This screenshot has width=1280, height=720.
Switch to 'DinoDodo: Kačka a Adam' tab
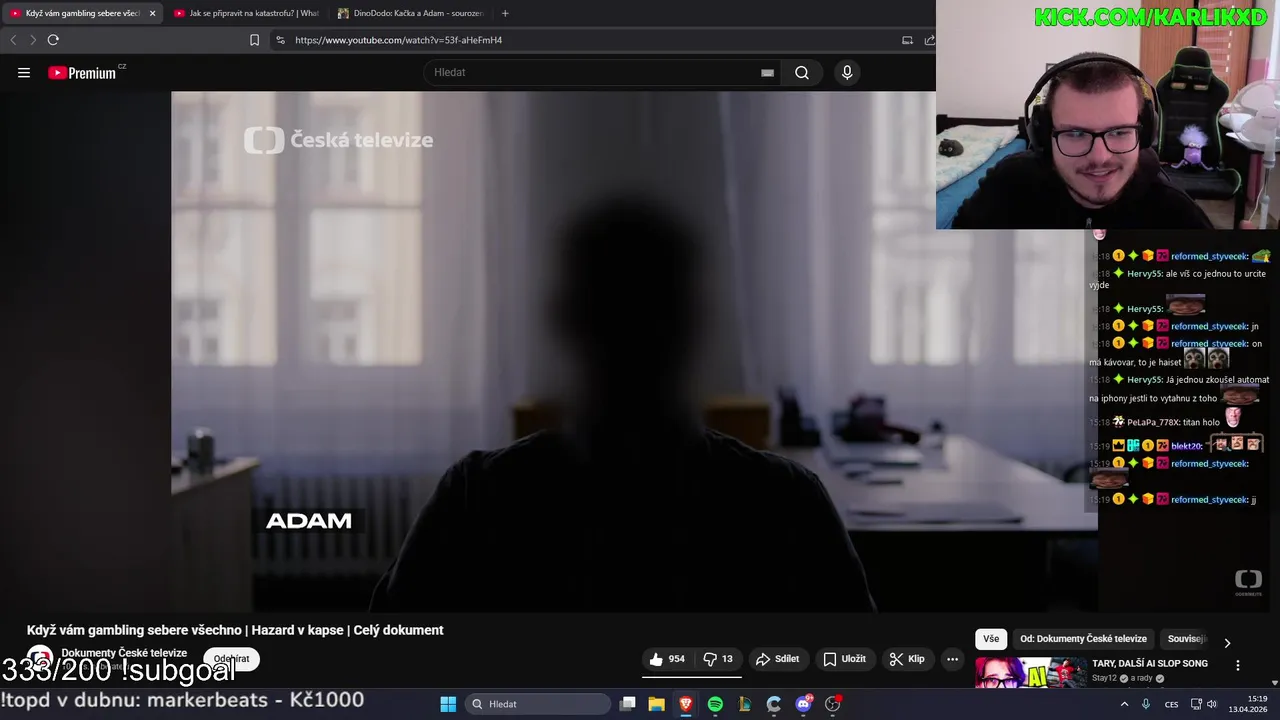(410, 13)
